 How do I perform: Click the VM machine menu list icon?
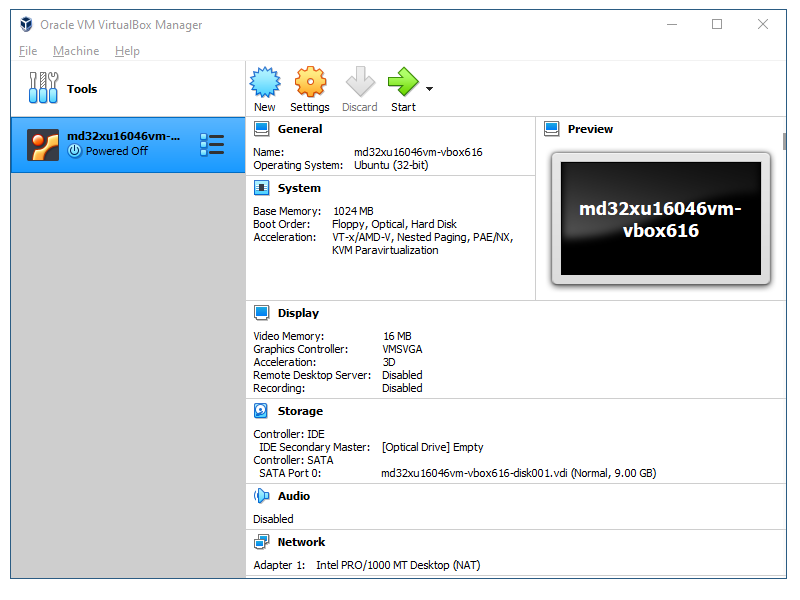point(212,144)
